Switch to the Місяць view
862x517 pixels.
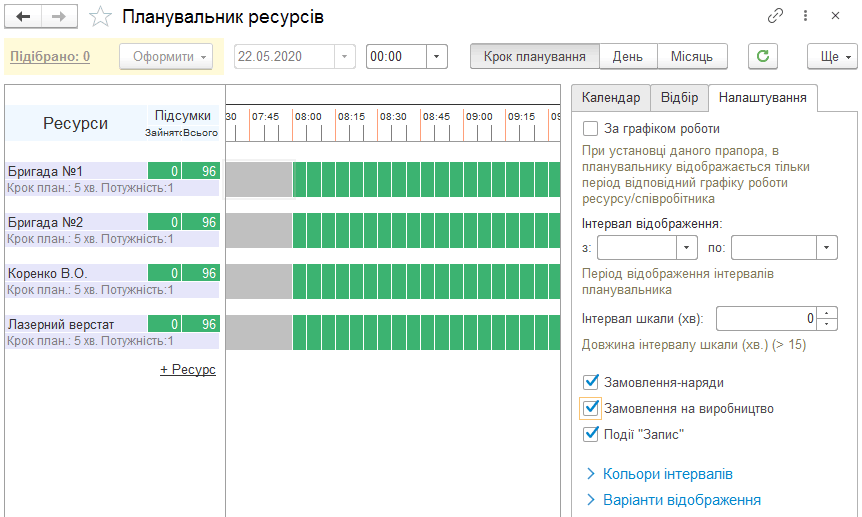click(x=692, y=57)
